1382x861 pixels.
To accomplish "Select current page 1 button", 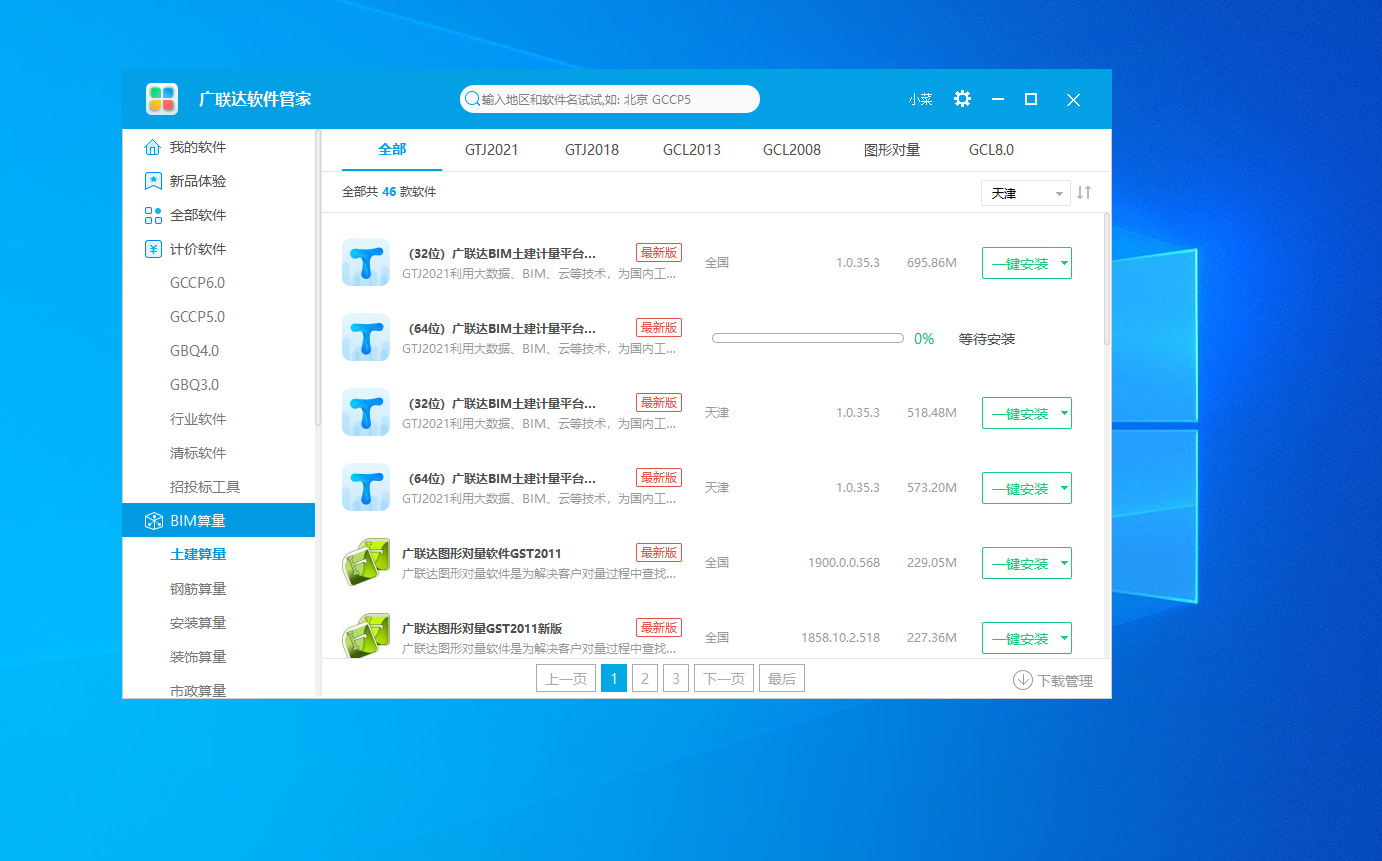I will [614, 679].
